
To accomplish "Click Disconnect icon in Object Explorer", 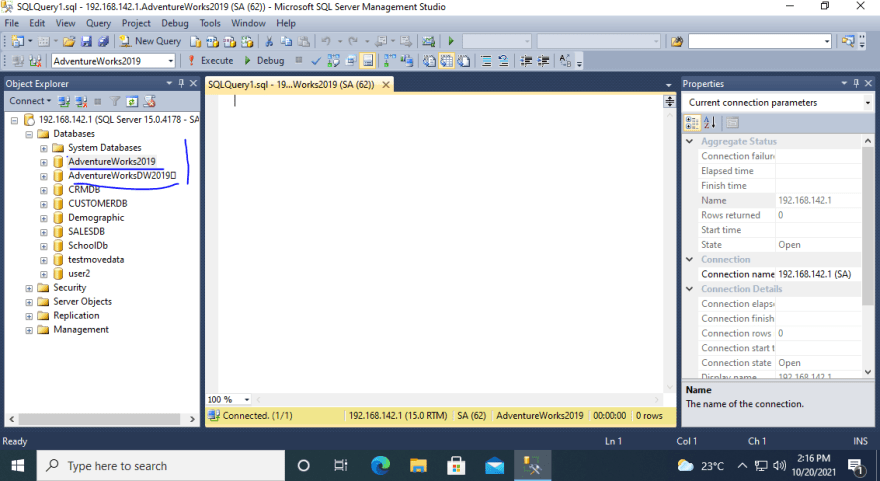I will tap(81, 102).
